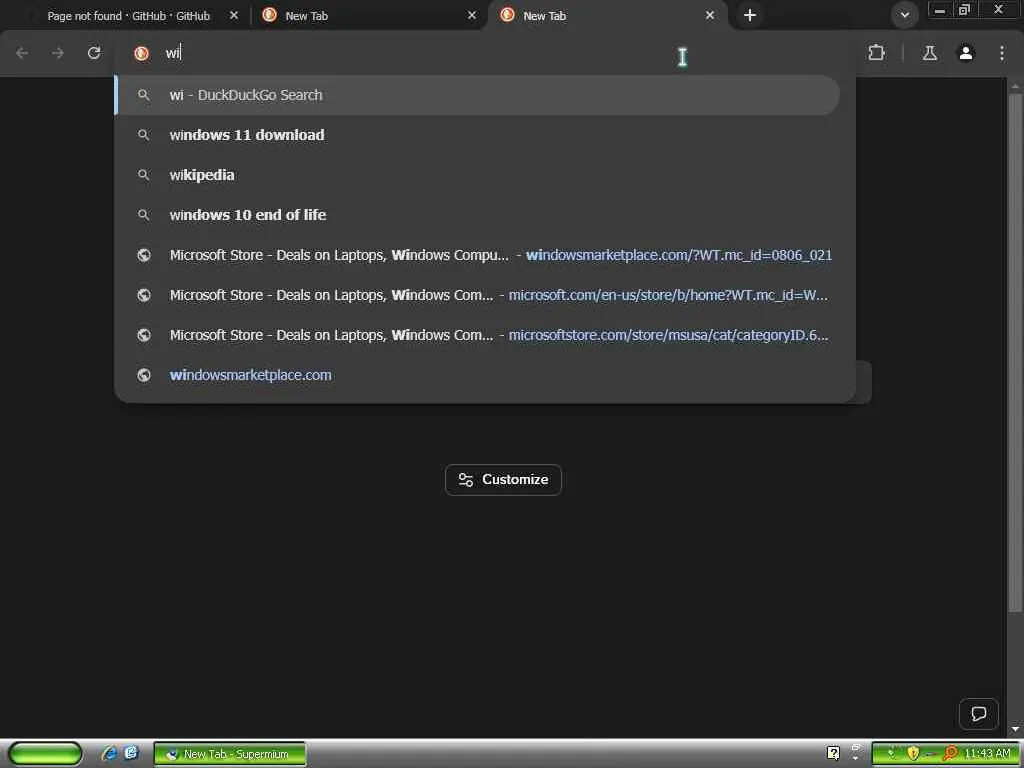Screen dimensions: 1024x768
Task: Click the scrollbar down arrow
Action: (1015, 729)
